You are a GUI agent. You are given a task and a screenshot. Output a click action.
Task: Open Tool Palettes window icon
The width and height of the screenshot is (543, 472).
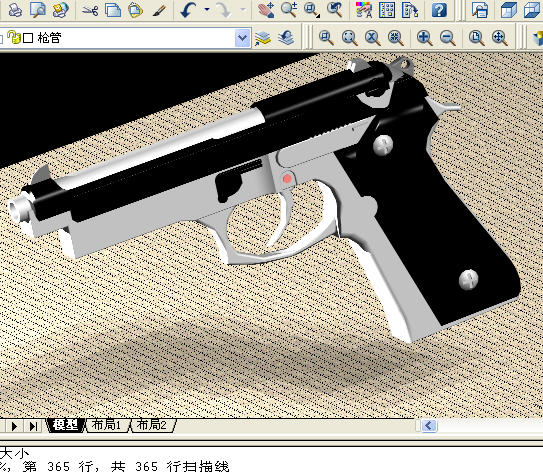pyautogui.click(x=410, y=10)
